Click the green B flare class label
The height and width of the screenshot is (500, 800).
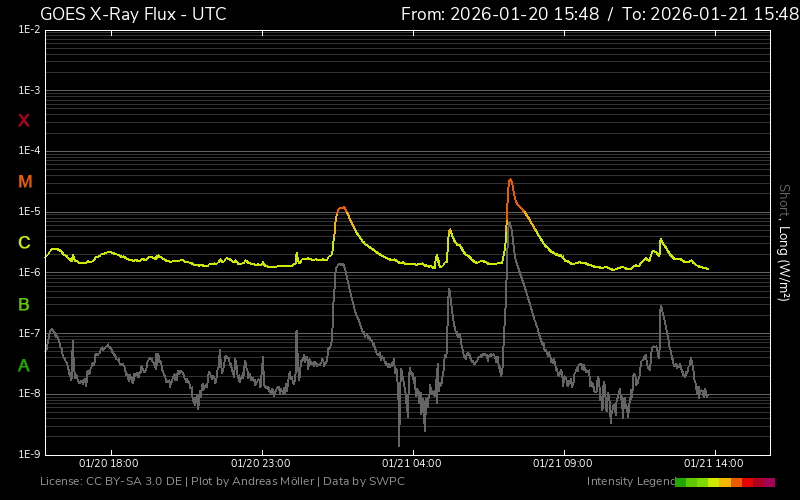click(x=24, y=305)
